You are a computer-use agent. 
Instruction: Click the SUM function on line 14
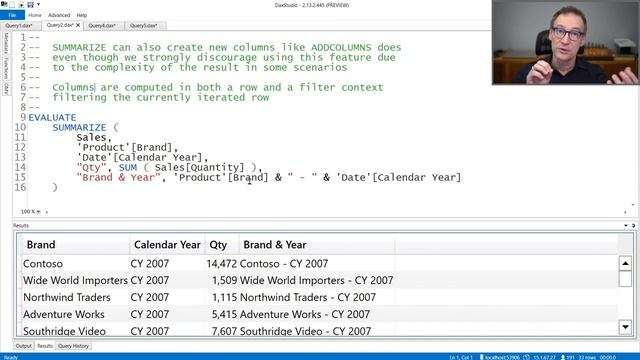[x=128, y=167]
